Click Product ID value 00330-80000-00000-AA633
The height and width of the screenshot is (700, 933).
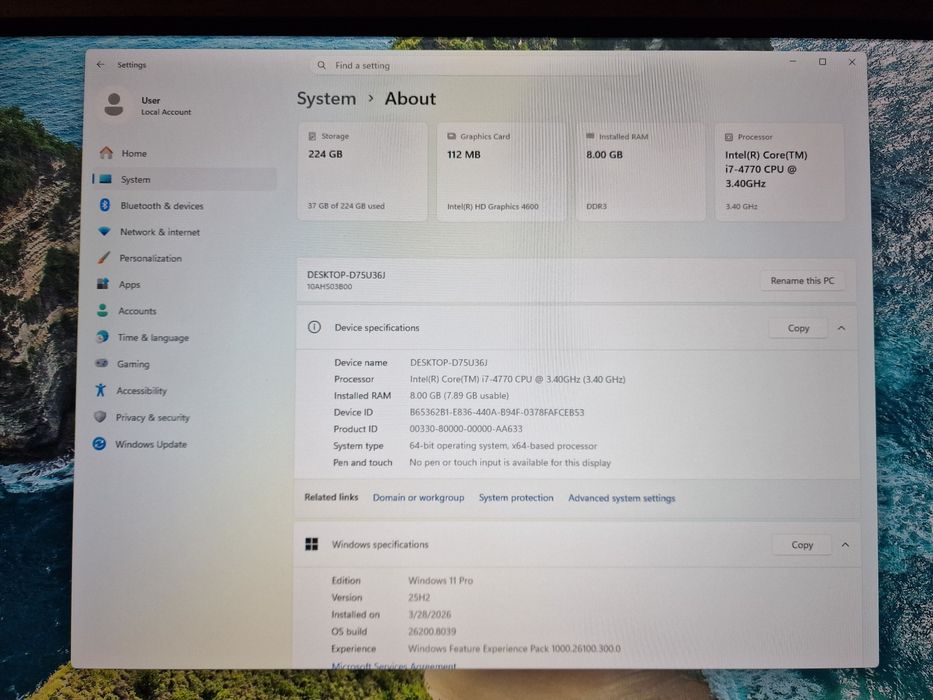tap(466, 429)
